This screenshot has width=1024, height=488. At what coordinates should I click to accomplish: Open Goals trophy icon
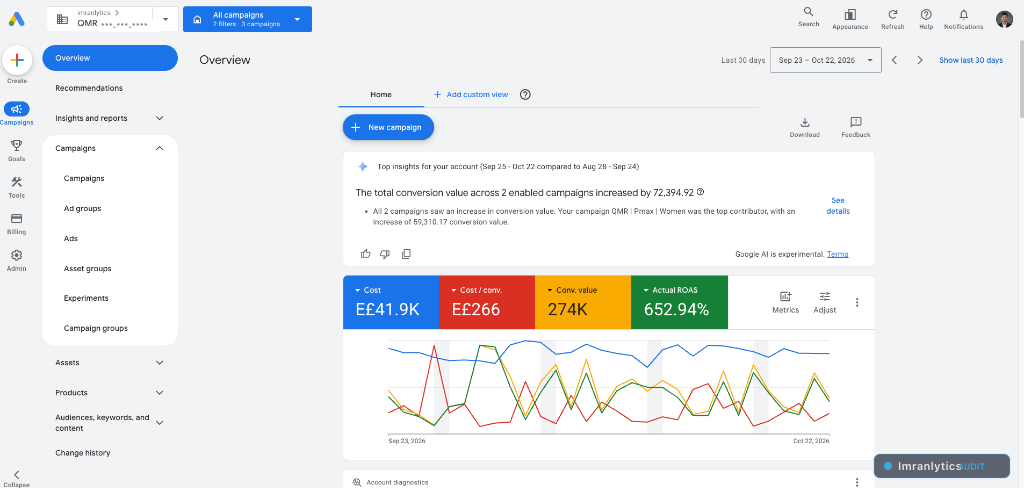click(x=17, y=146)
